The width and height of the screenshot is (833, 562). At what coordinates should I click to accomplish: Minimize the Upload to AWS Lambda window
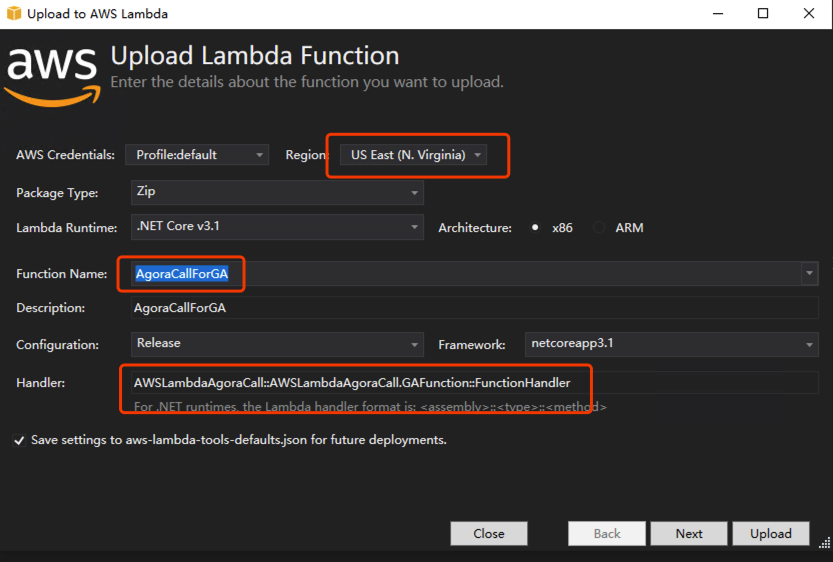coord(718,13)
